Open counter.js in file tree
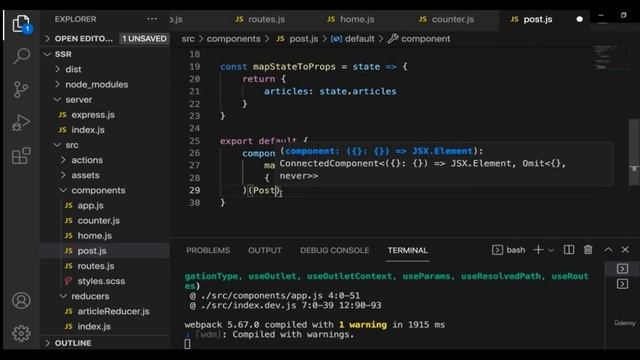This screenshot has width=640, height=360. click(x=98, y=220)
